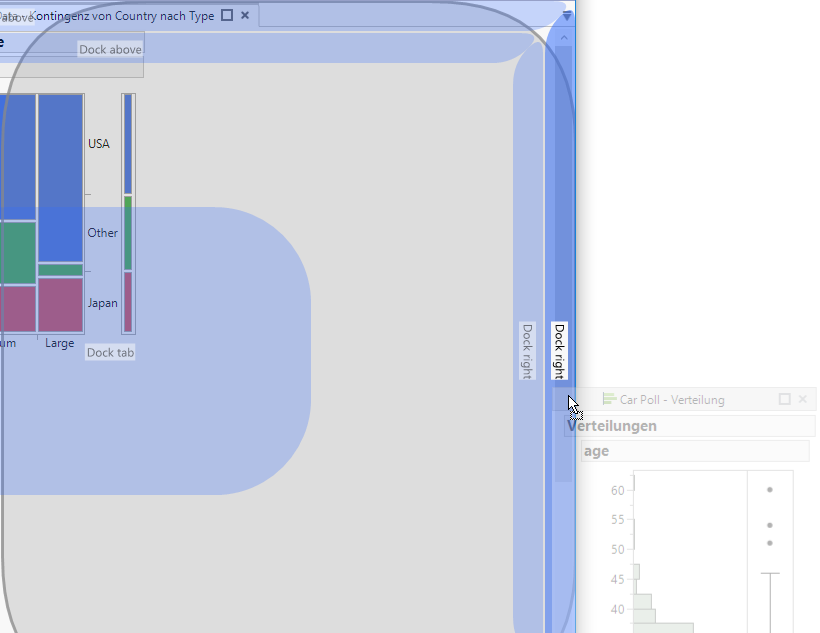Open the tab list dropdown arrow at top right
Viewport: 820px width, 633px height.
click(567, 16)
